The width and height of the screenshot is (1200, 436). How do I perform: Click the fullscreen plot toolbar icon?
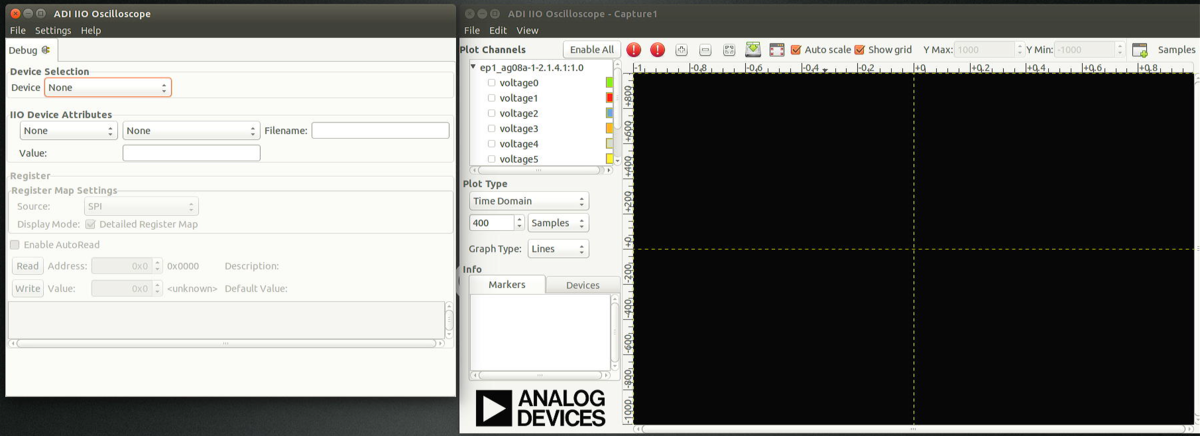(x=776, y=49)
